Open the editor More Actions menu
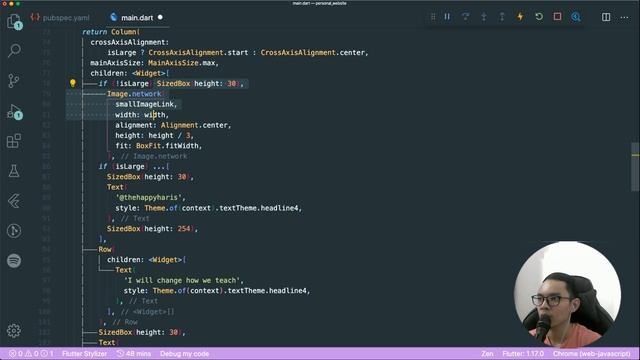This screenshot has width=640, height=360. 624,17
